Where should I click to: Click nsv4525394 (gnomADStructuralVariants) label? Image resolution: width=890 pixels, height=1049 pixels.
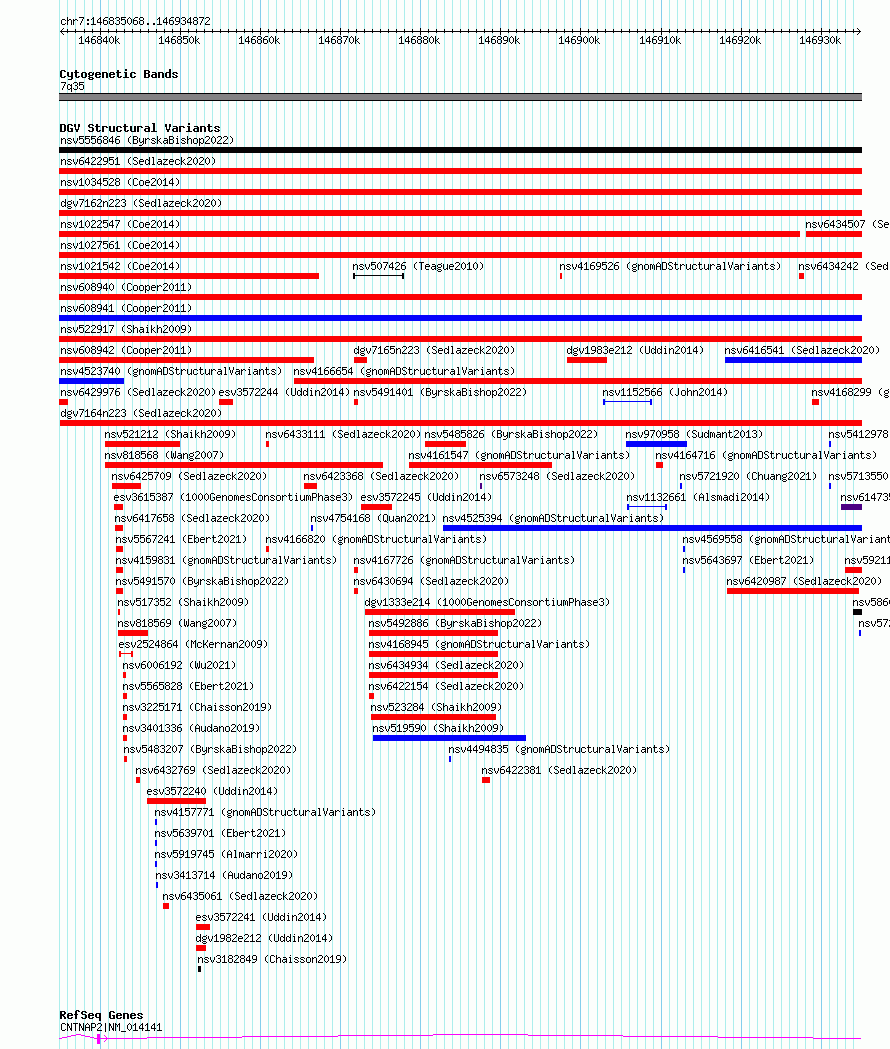tap(553, 518)
